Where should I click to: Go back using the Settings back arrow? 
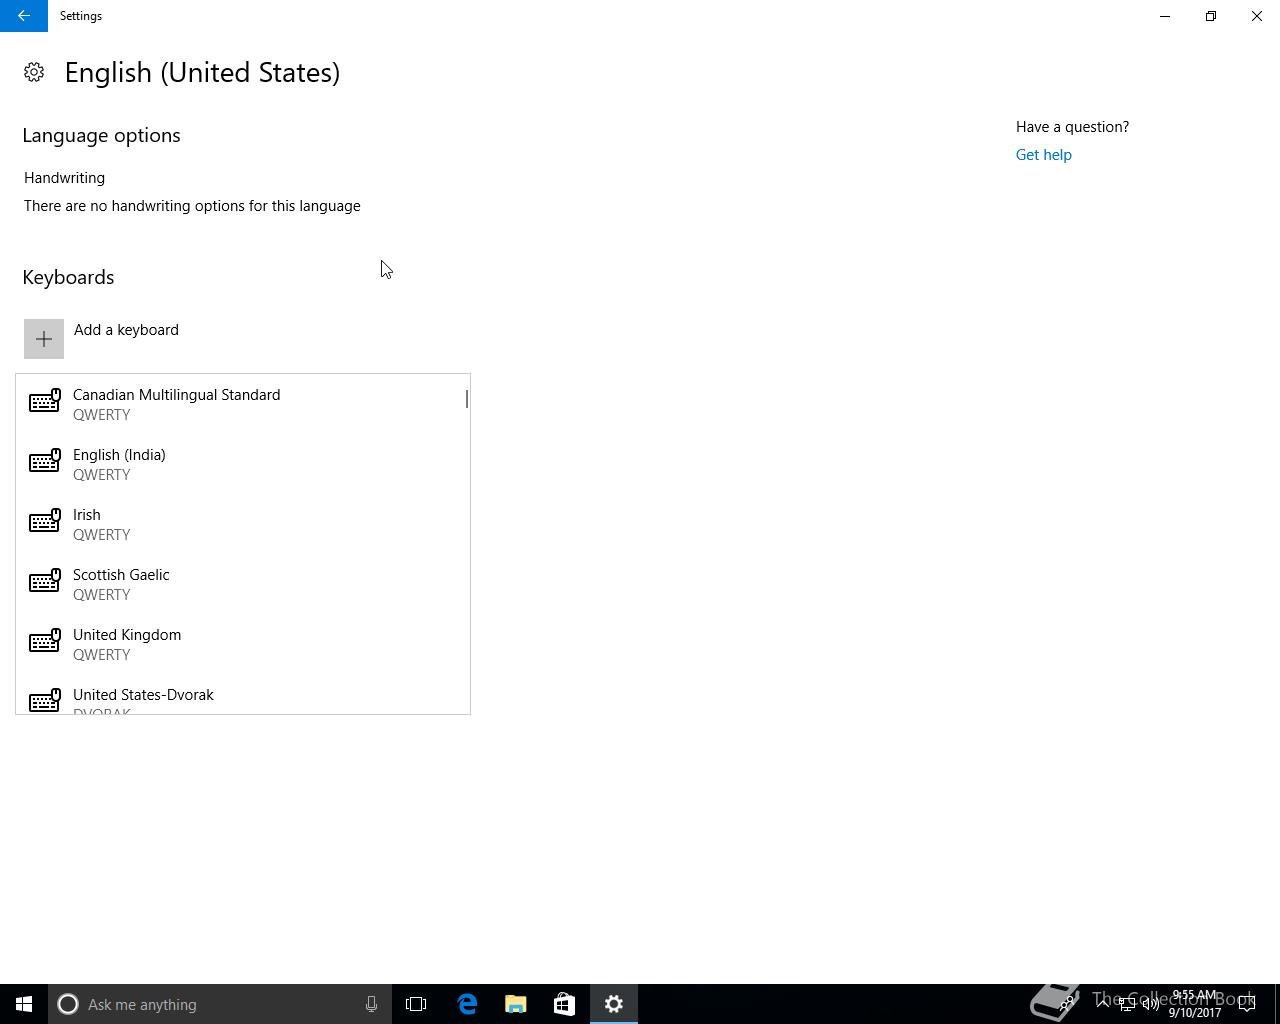[23, 16]
